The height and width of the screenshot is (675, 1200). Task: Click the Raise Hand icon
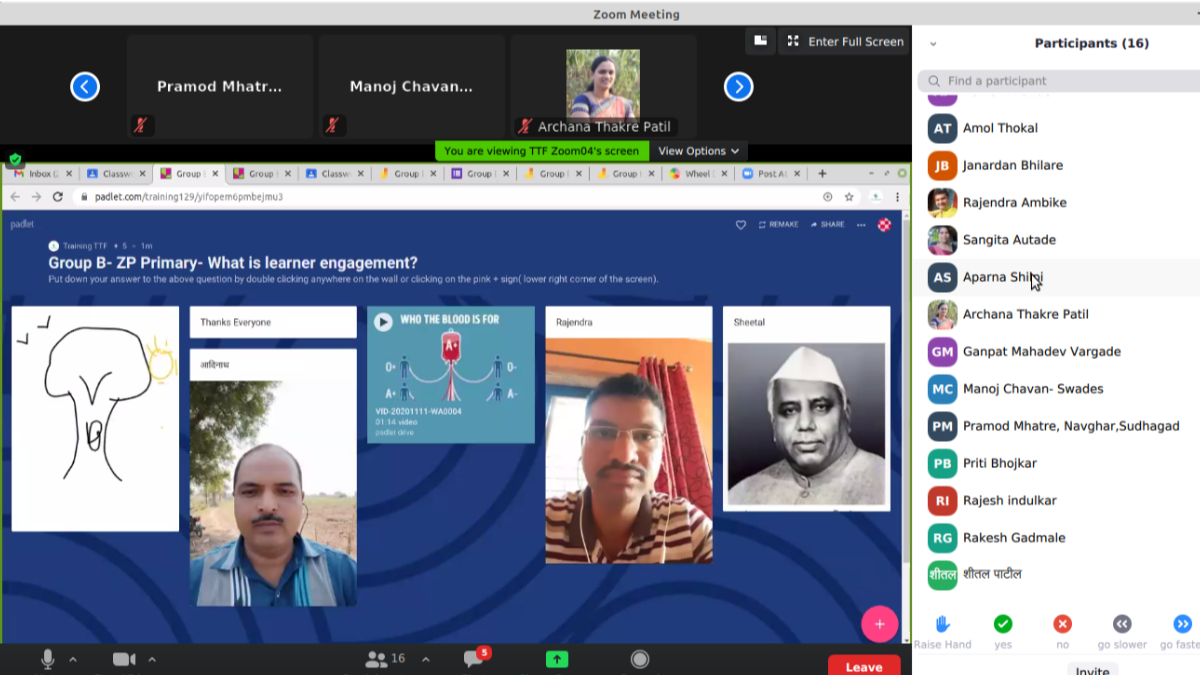pos(942,625)
